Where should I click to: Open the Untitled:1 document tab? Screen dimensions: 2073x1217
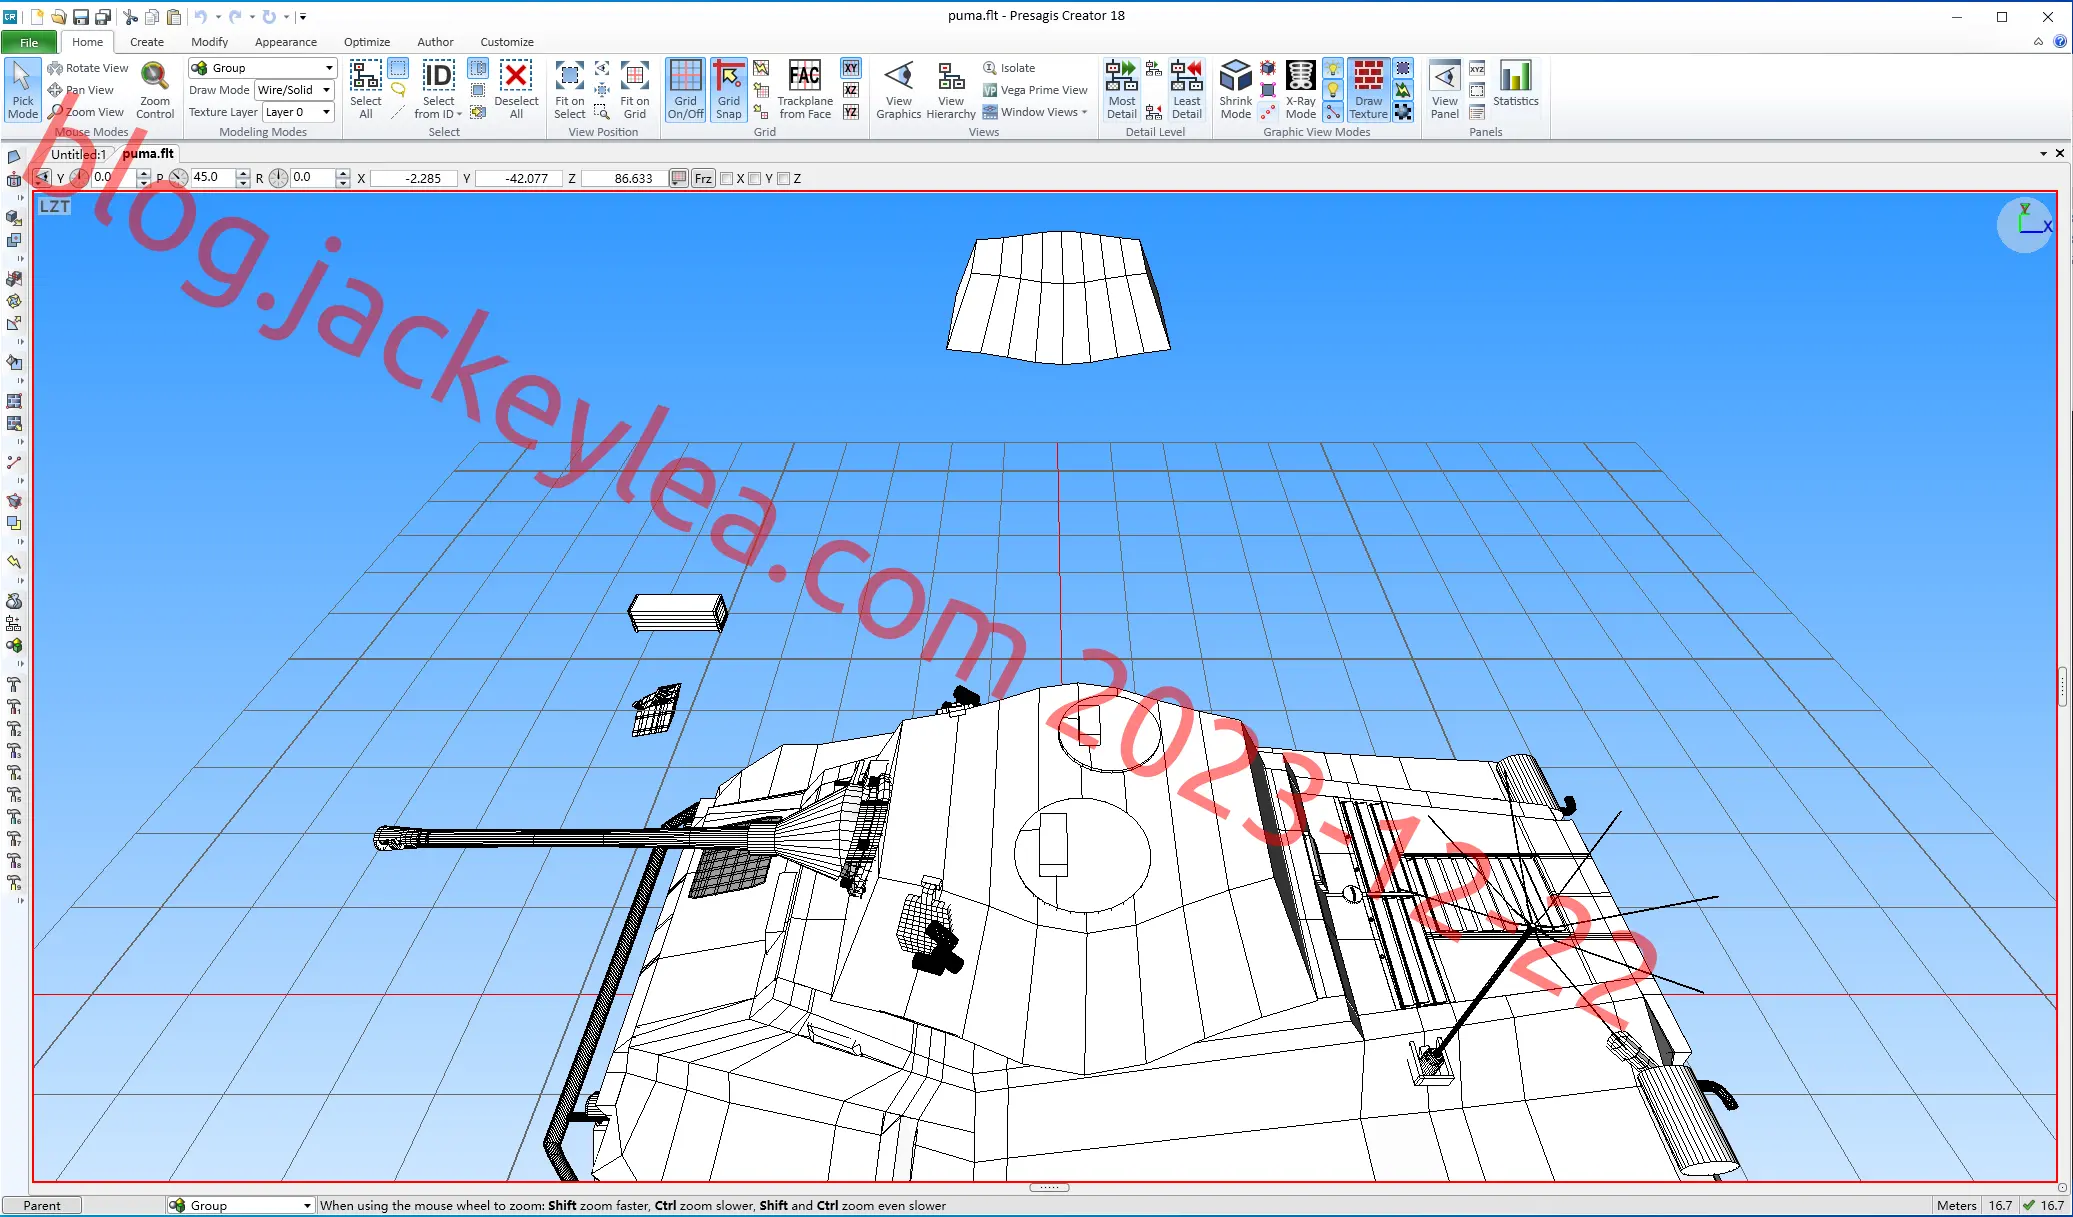coord(78,154)
